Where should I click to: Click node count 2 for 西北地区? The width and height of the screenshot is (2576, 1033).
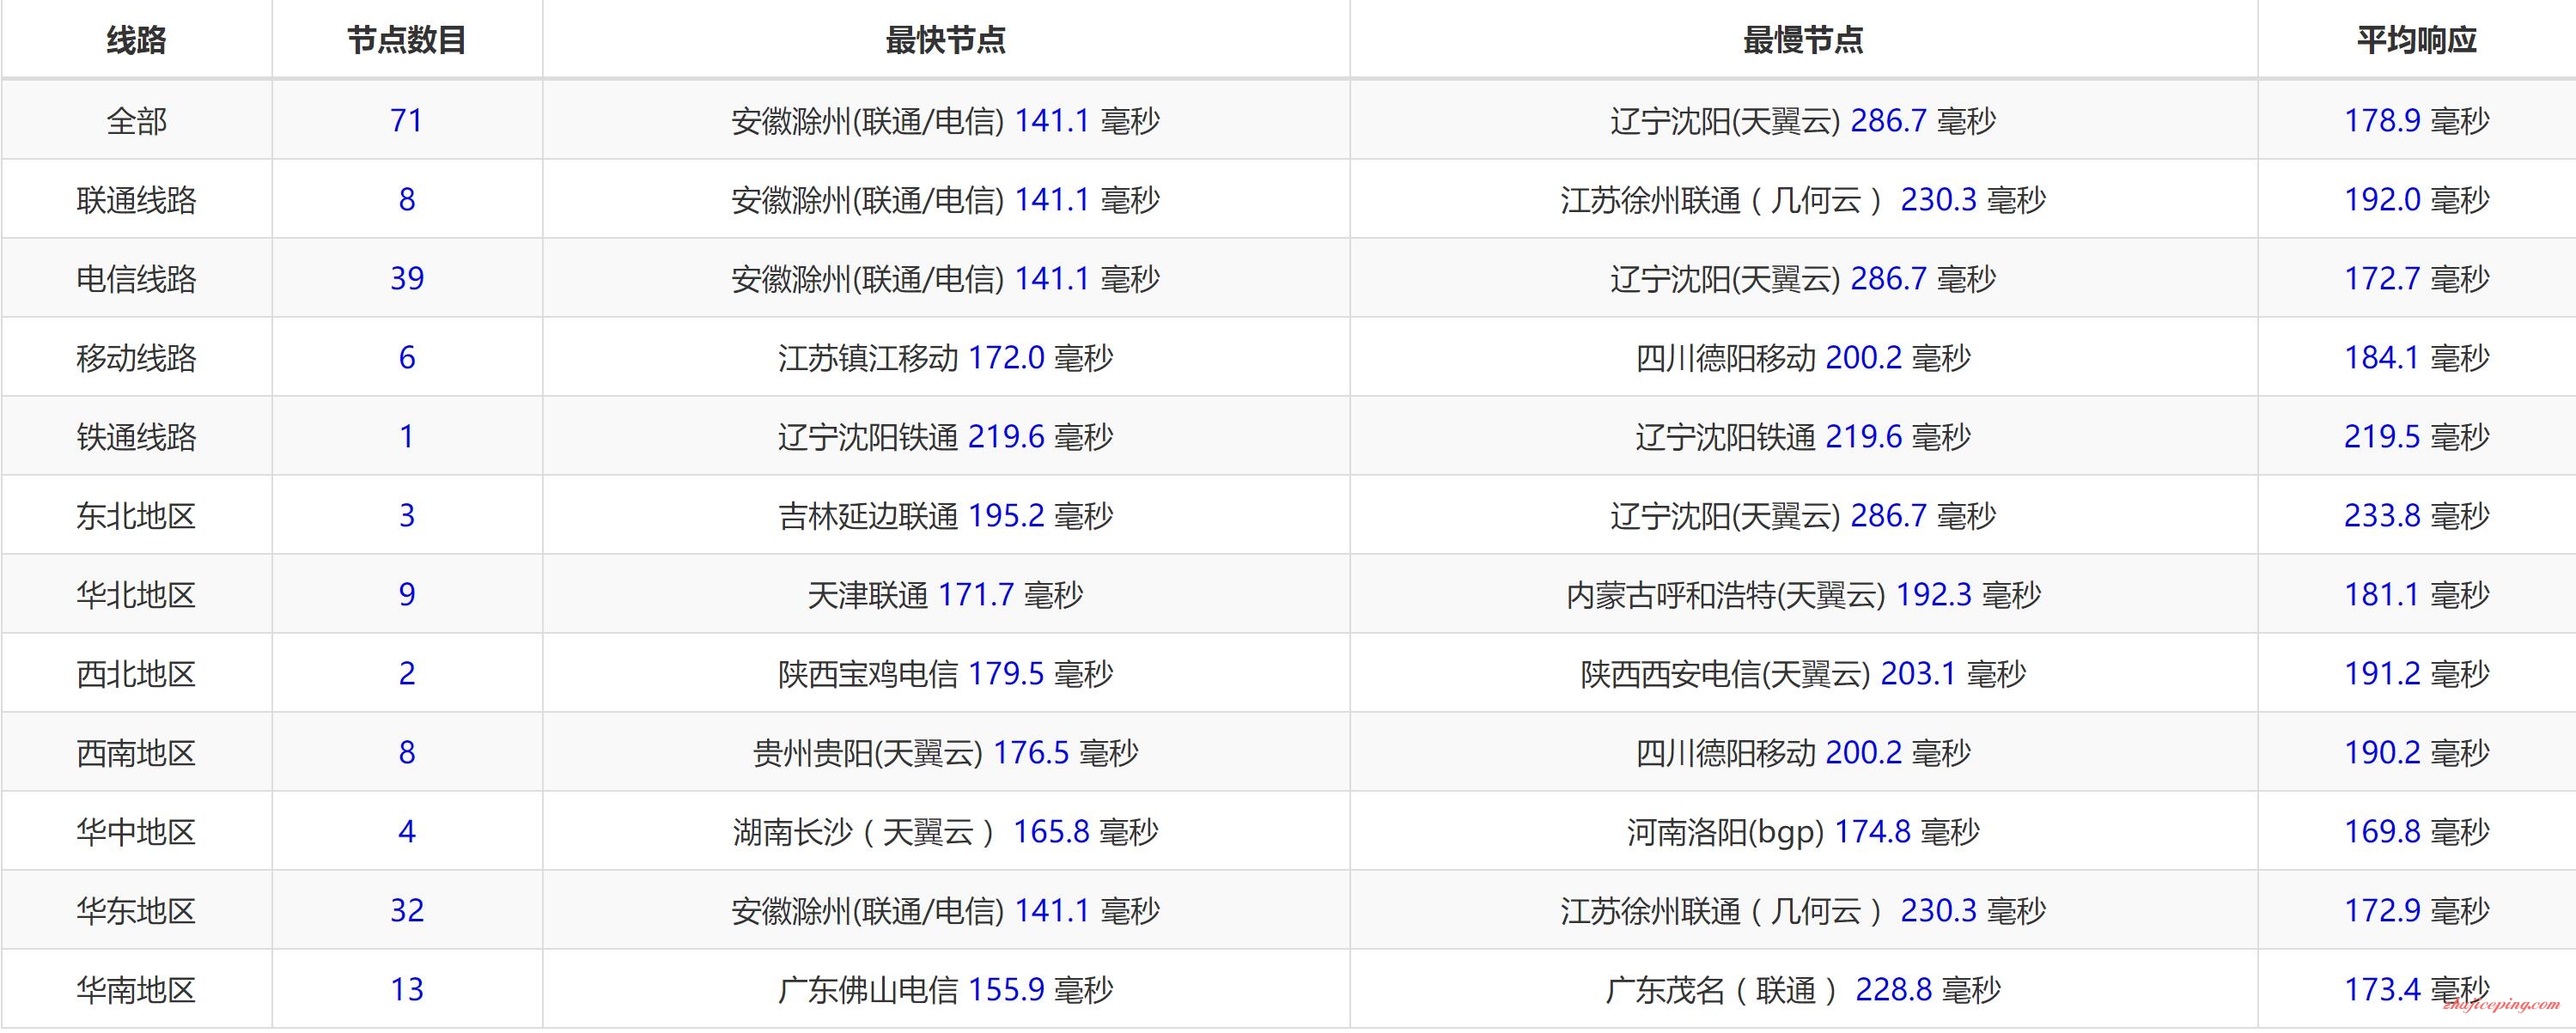pyautogui.click(x=407, y=674)
